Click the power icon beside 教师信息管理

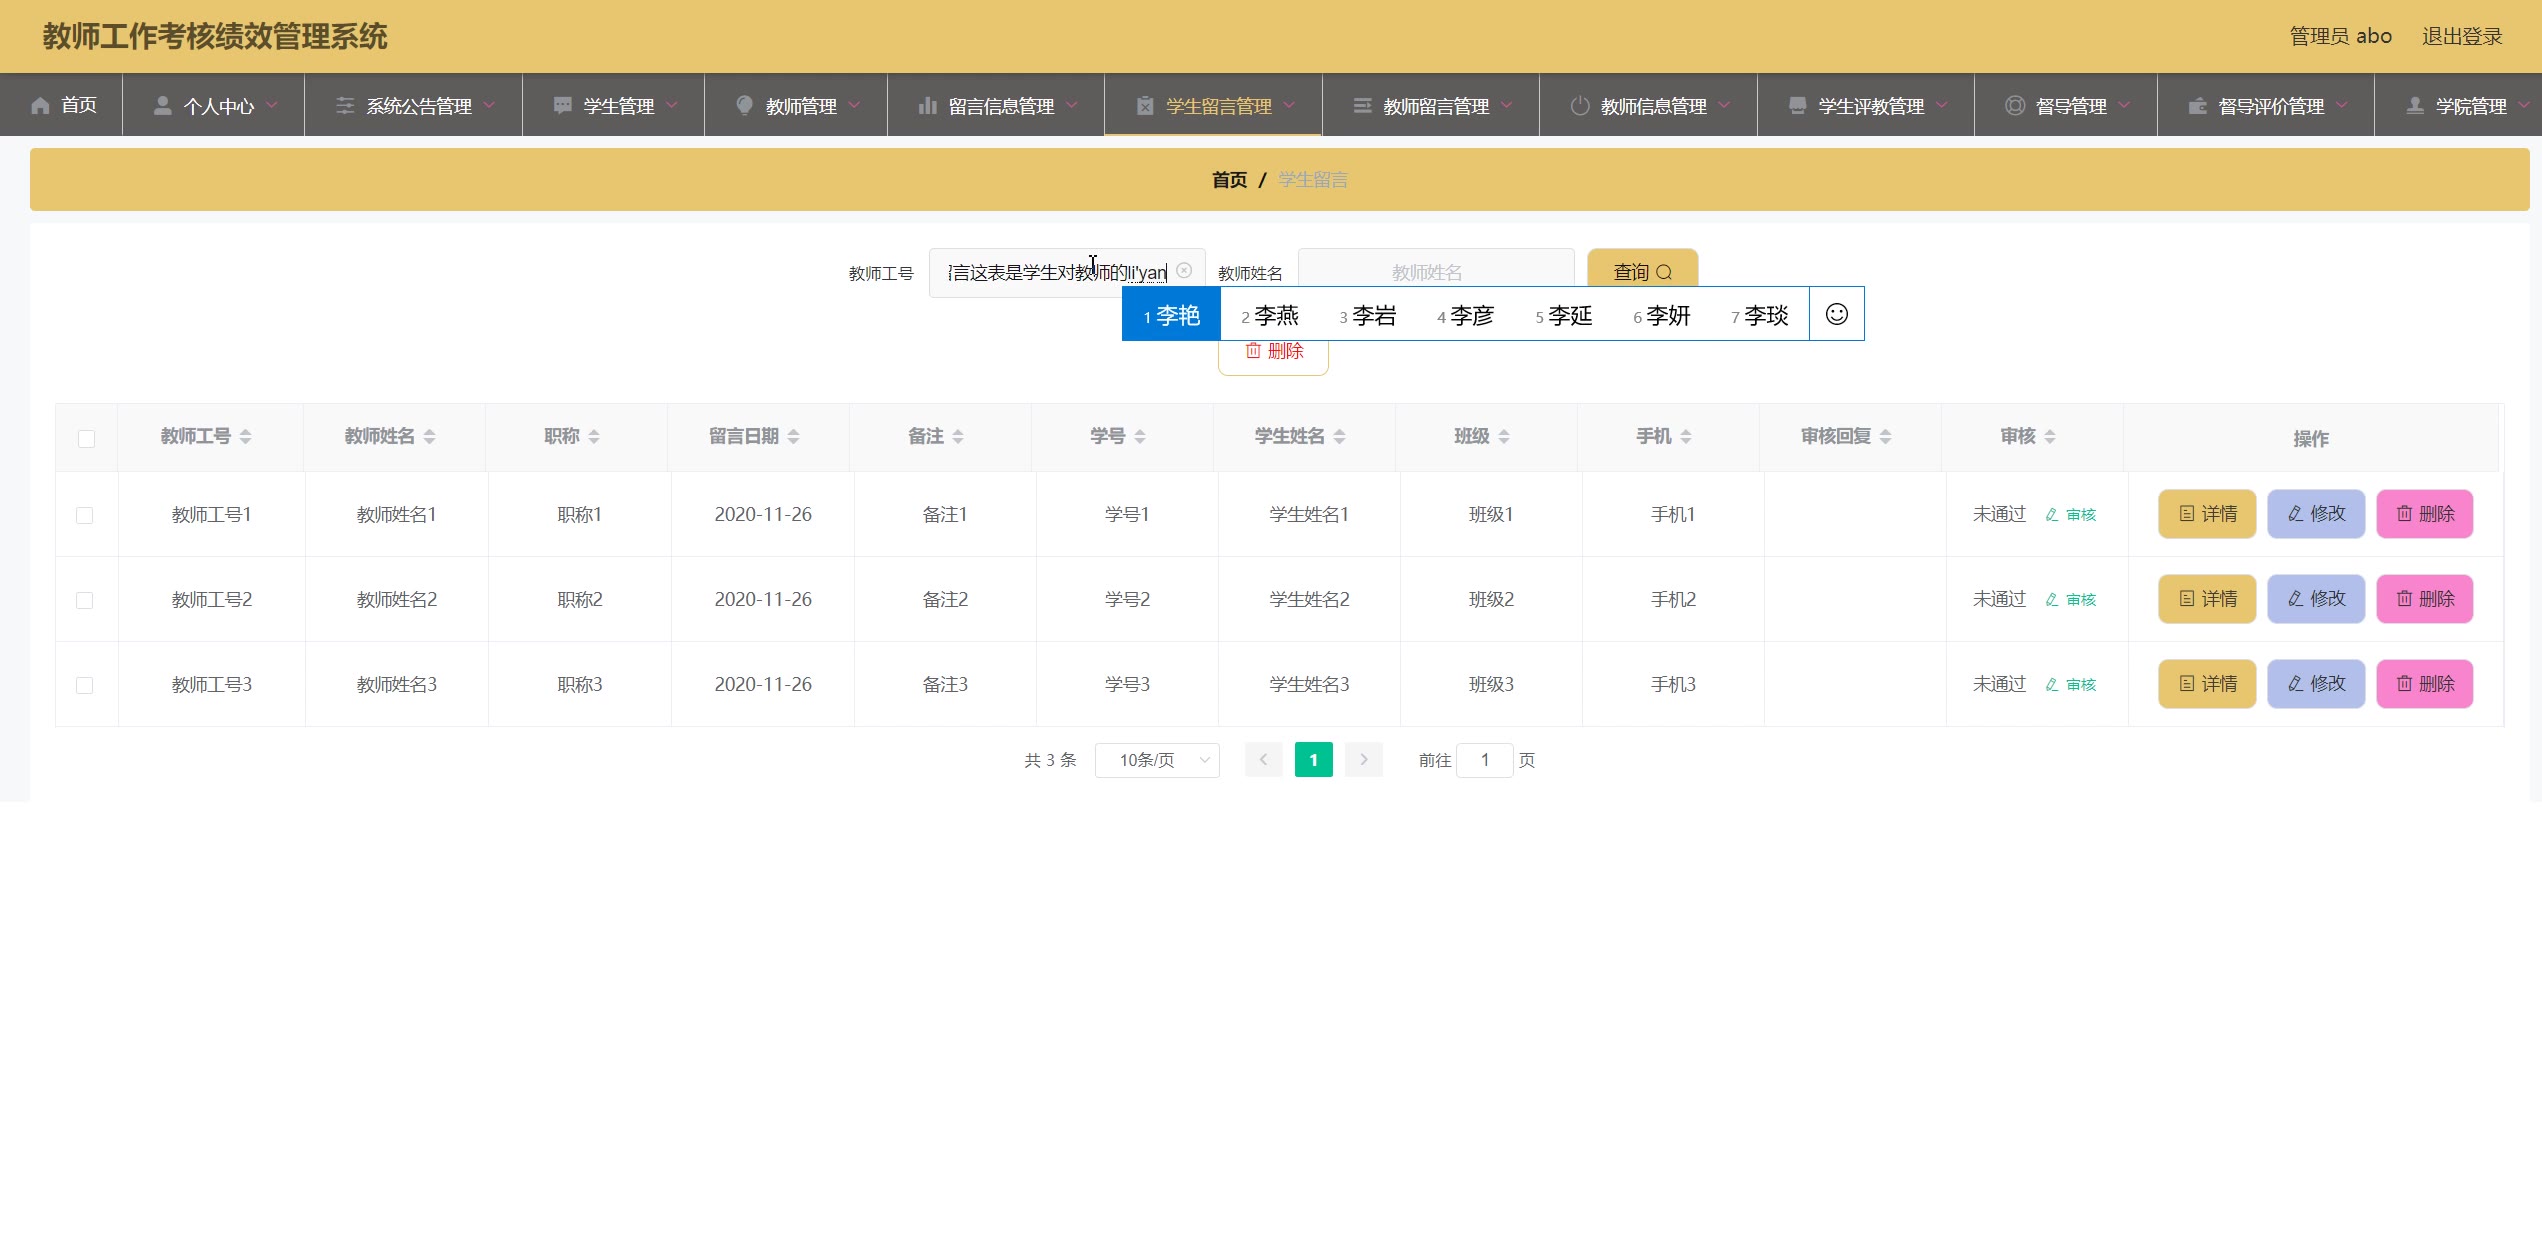[x=1580, y=105]
